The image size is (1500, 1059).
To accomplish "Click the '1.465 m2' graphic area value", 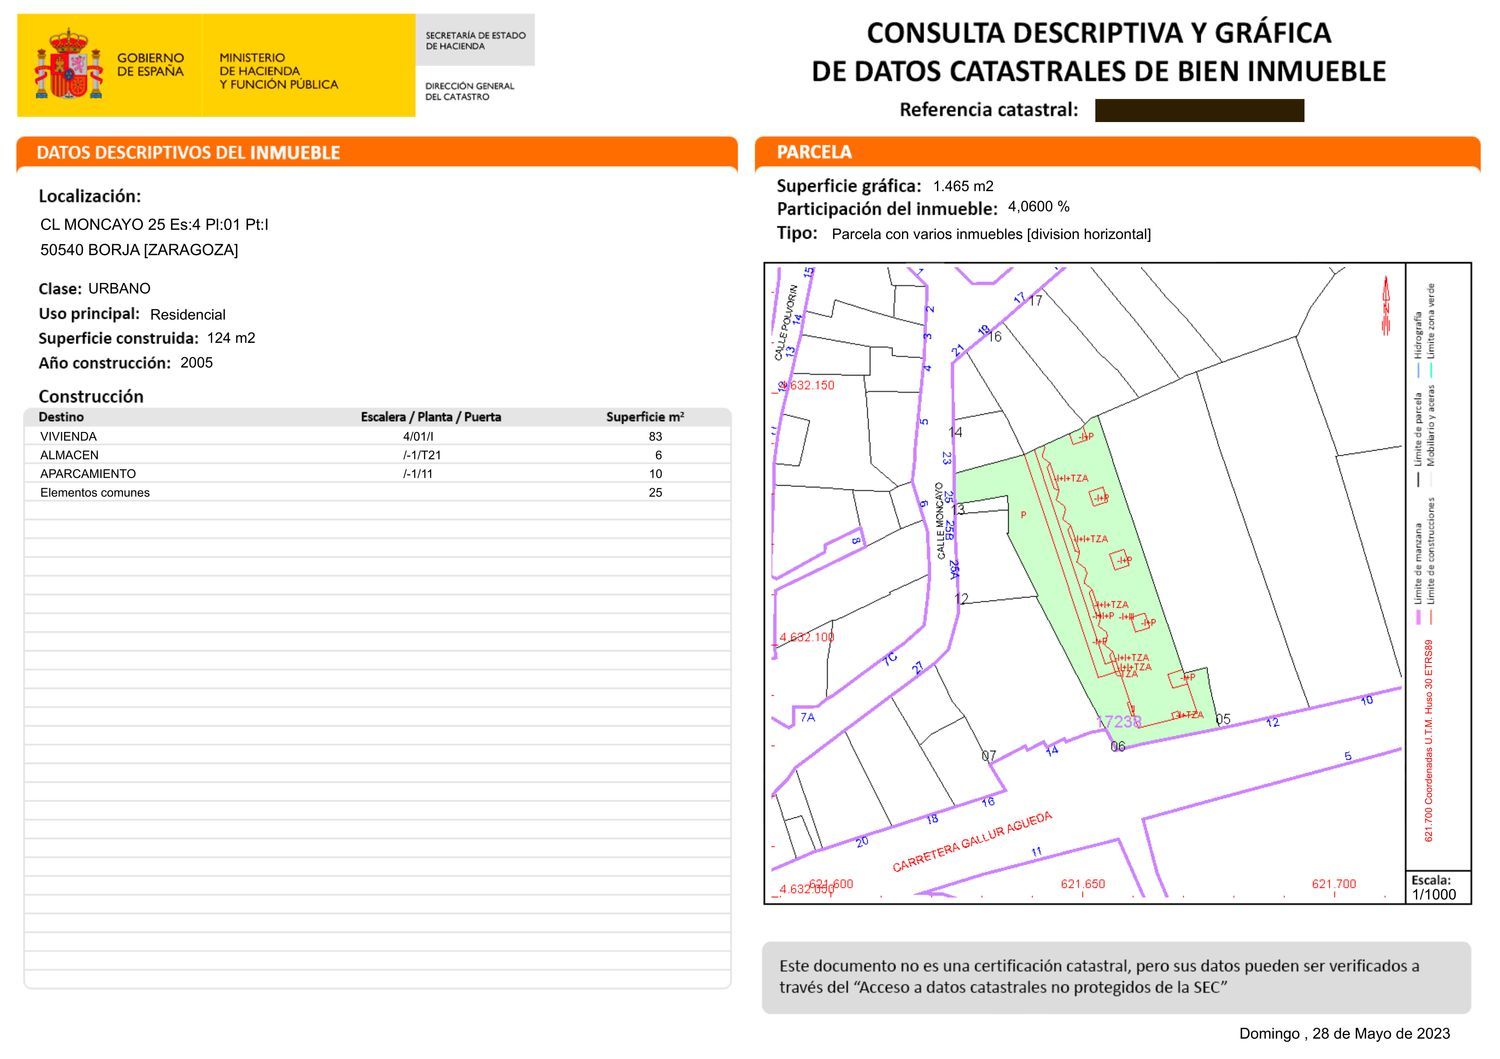I will tap(963, 186).
